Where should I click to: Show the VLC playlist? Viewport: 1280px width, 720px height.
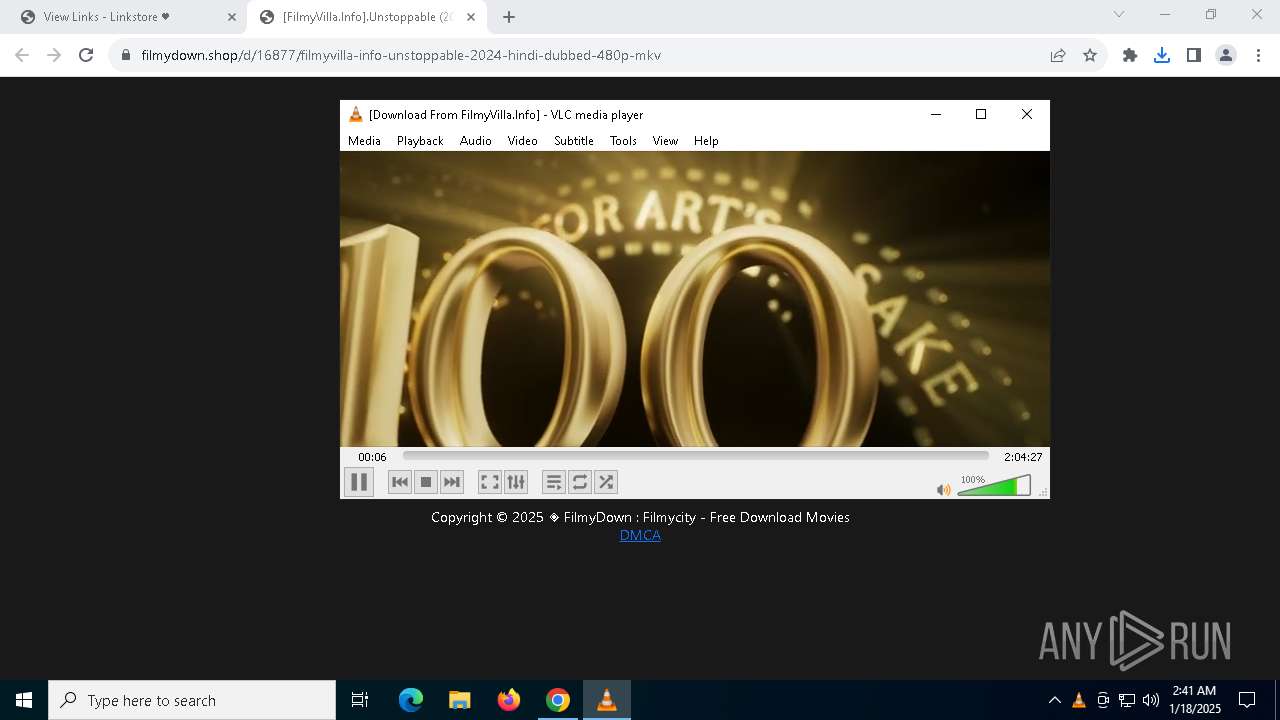coord(554,482)
